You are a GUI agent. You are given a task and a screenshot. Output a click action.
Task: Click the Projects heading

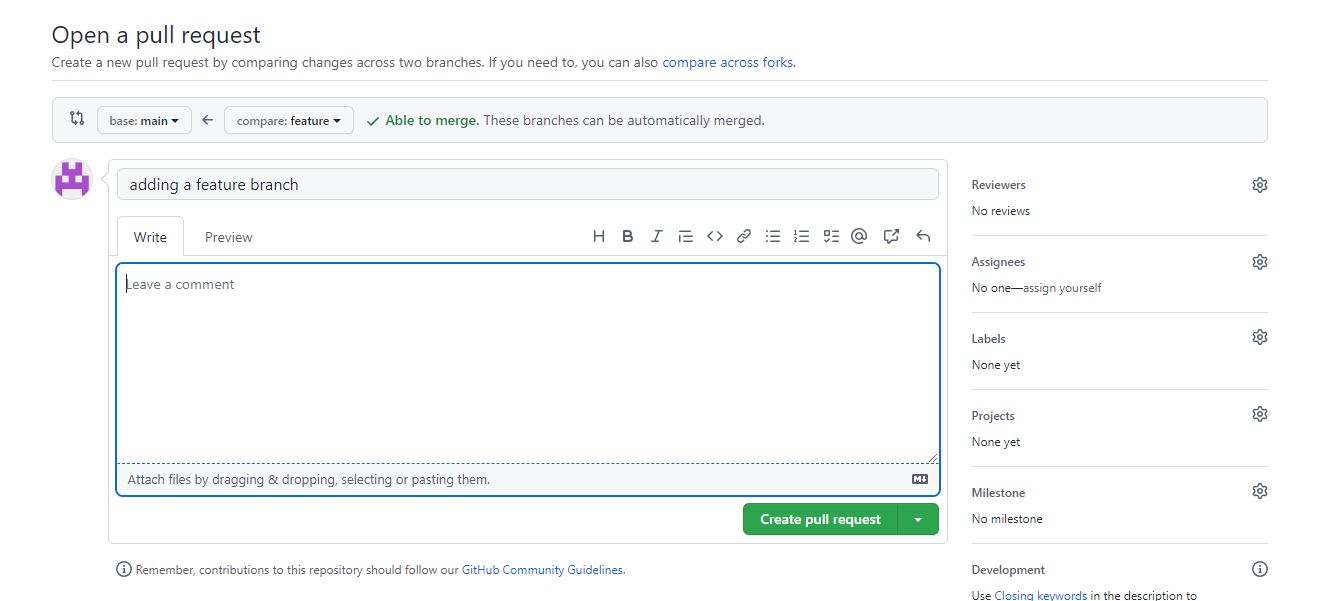pos(993,416)
